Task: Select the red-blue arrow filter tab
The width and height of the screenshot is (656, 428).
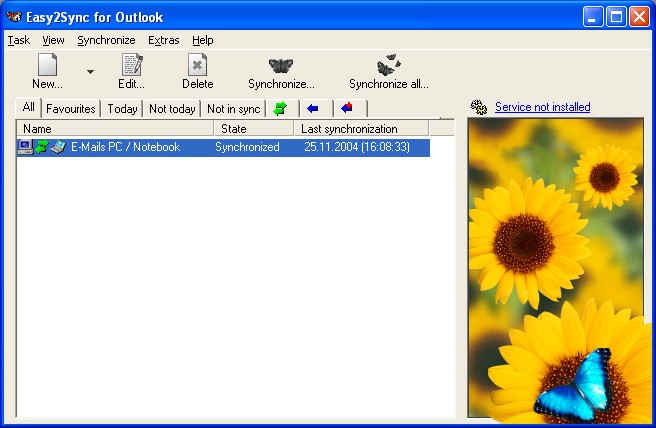Action: click(x=347, y=108)
